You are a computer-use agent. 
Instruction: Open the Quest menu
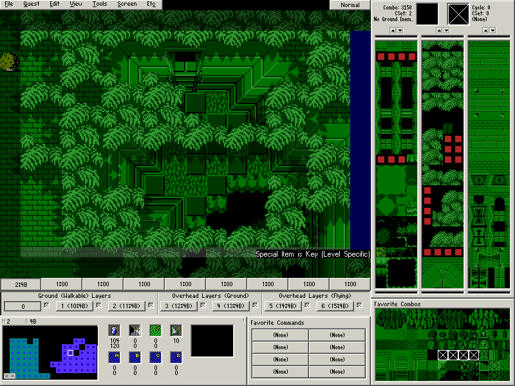point(31,4)
